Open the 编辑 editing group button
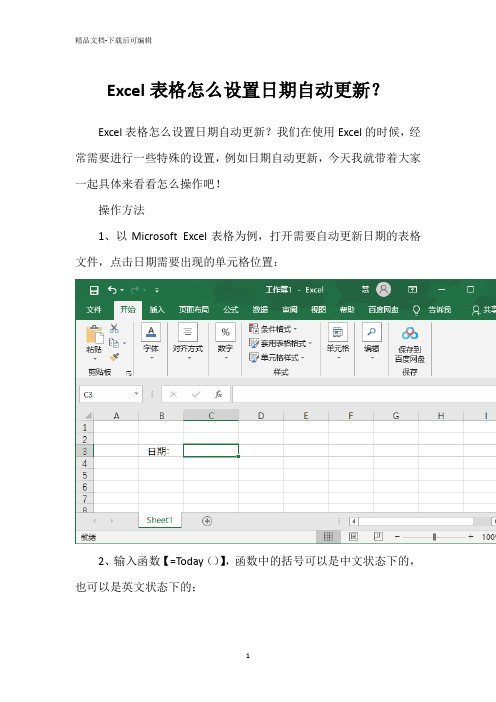 click(372, 342)
